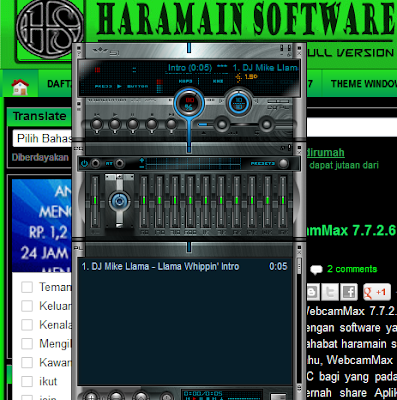Share via the Twitter icon

tap(330, 292)
